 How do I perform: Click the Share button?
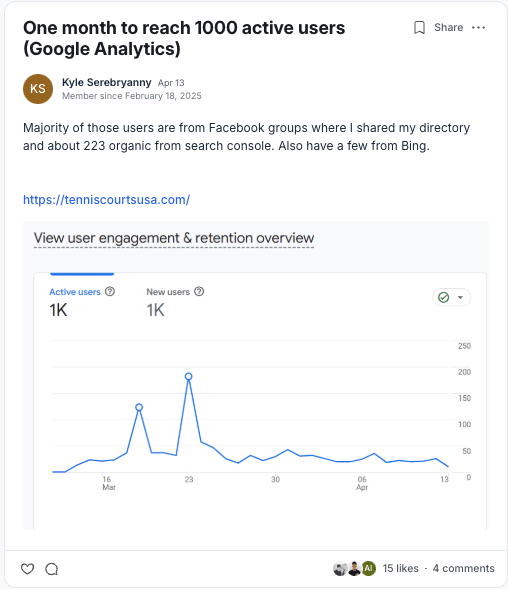coord(449,27)
